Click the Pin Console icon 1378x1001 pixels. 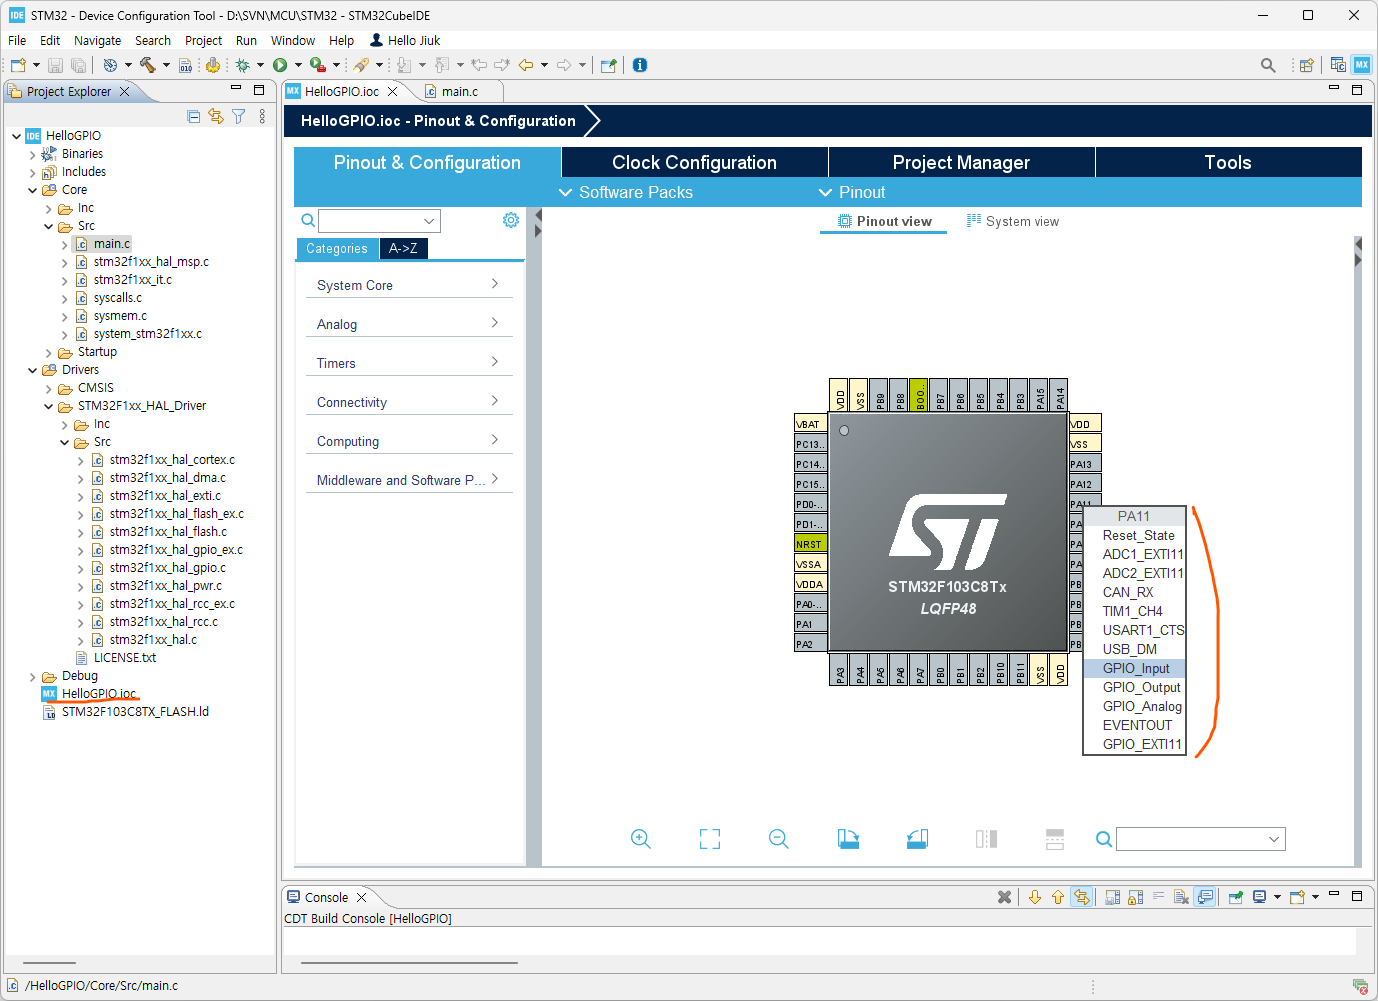tap(1236, 897)
